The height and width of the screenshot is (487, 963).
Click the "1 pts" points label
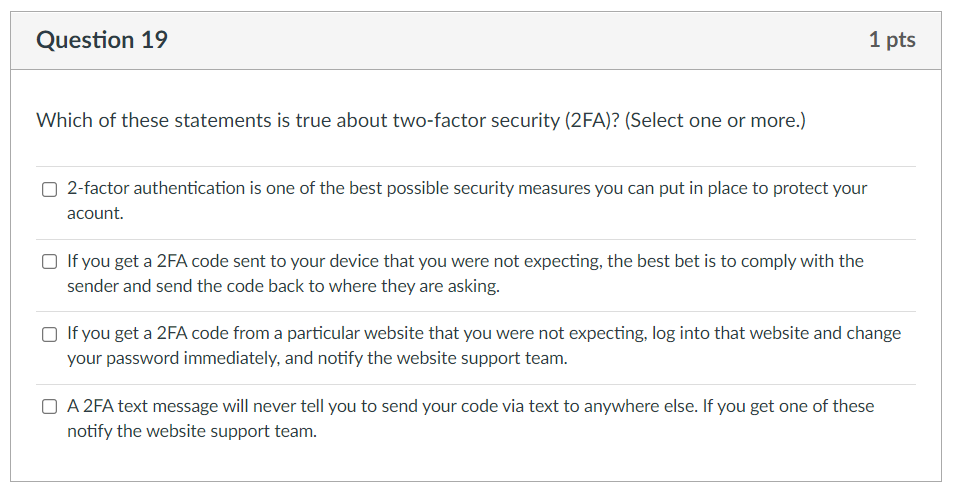892,40
